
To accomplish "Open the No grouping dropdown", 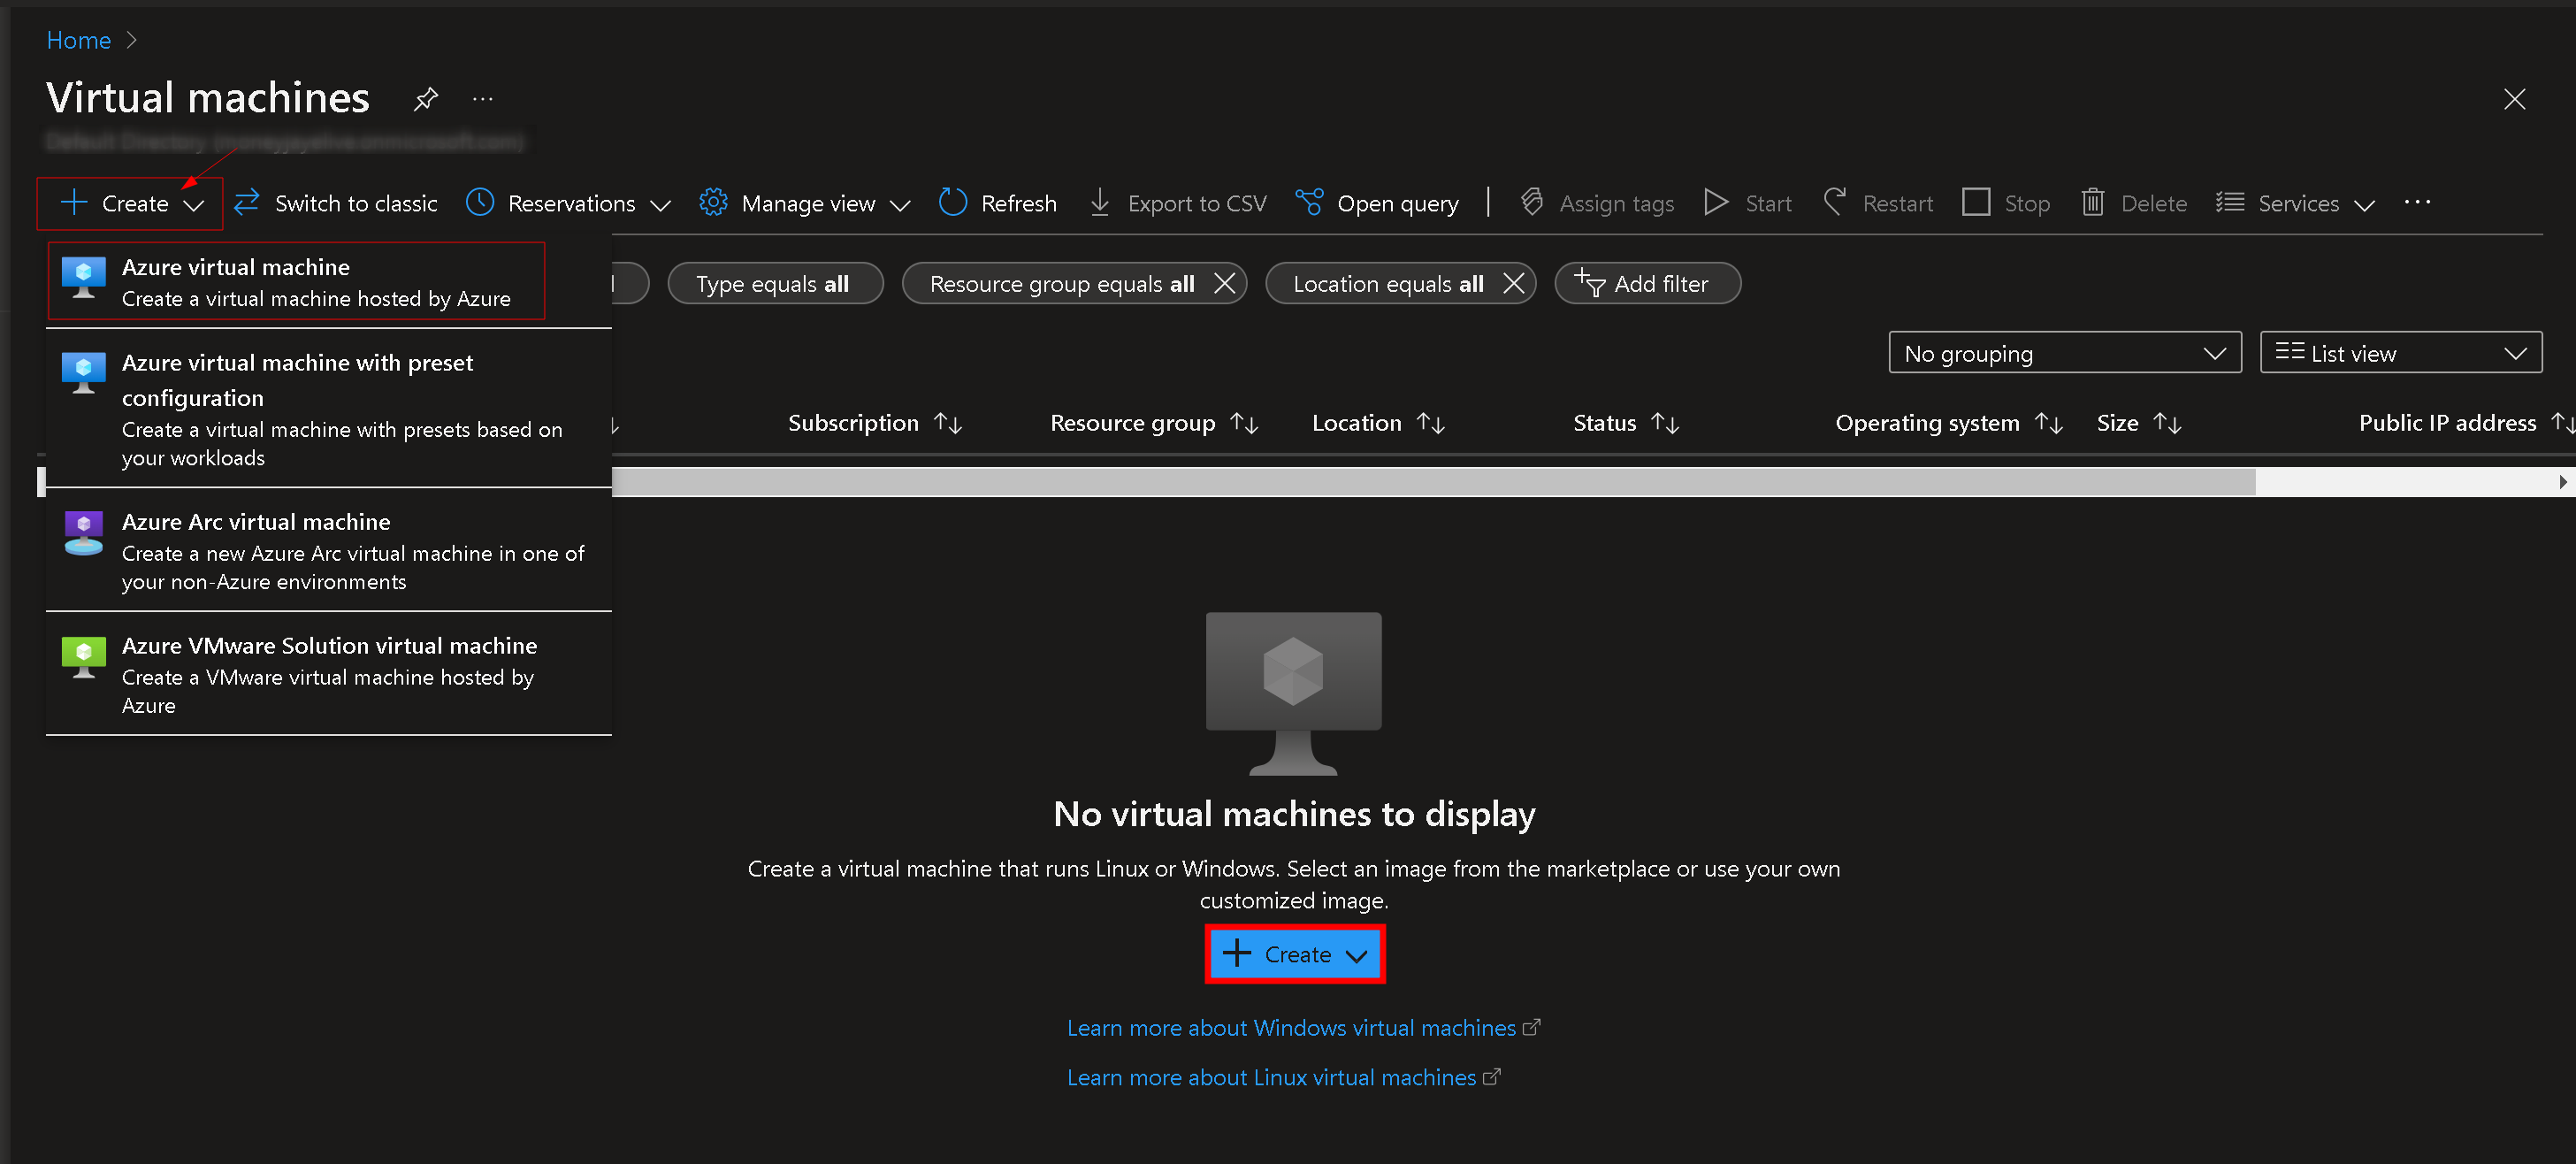I will coord(2064,353).
